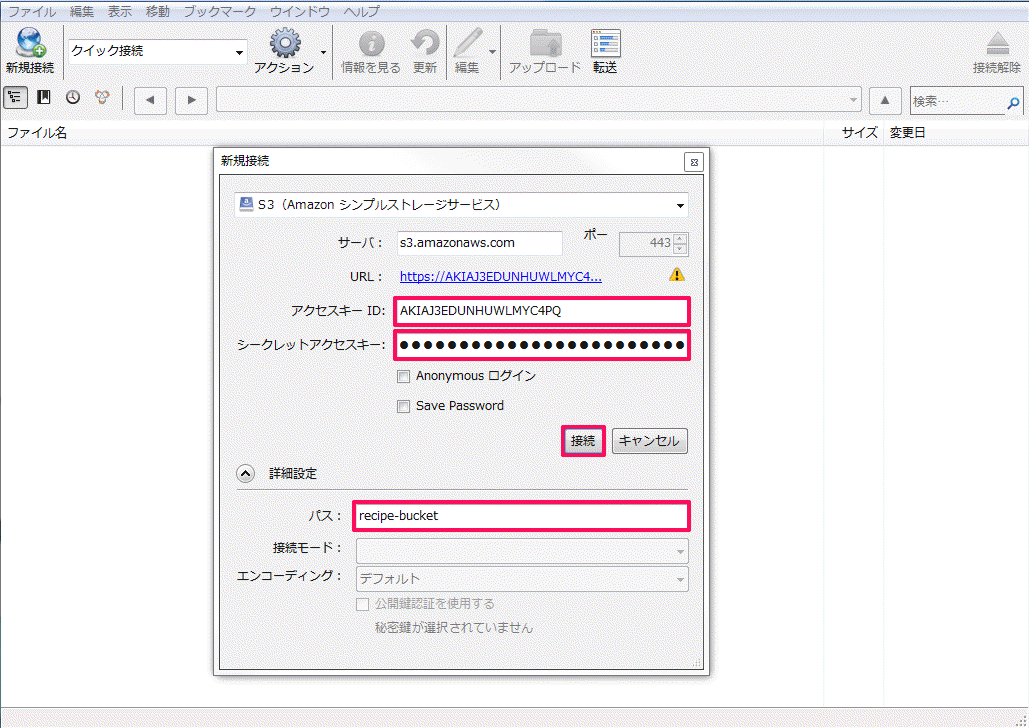Click the 編集 pencil icon
This screenshot has width=1029, height=728.
tap(469, 43)
